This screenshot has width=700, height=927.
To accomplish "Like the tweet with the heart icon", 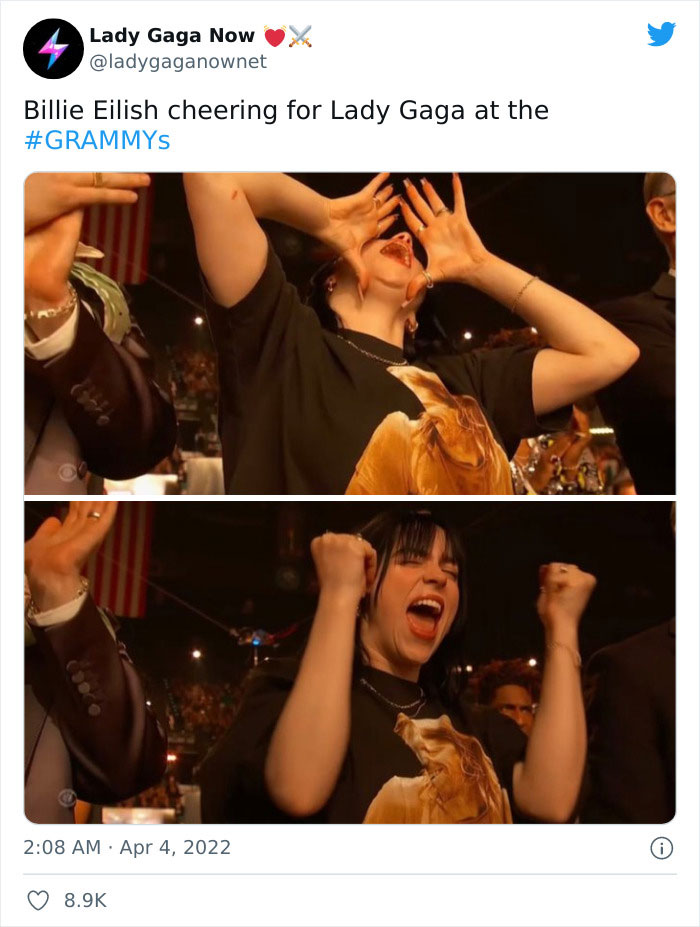I will 38,900.
